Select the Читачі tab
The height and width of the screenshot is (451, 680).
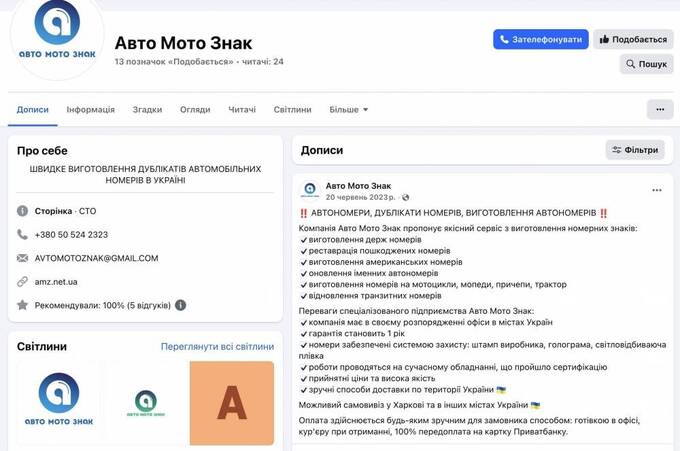pos(242,109)
